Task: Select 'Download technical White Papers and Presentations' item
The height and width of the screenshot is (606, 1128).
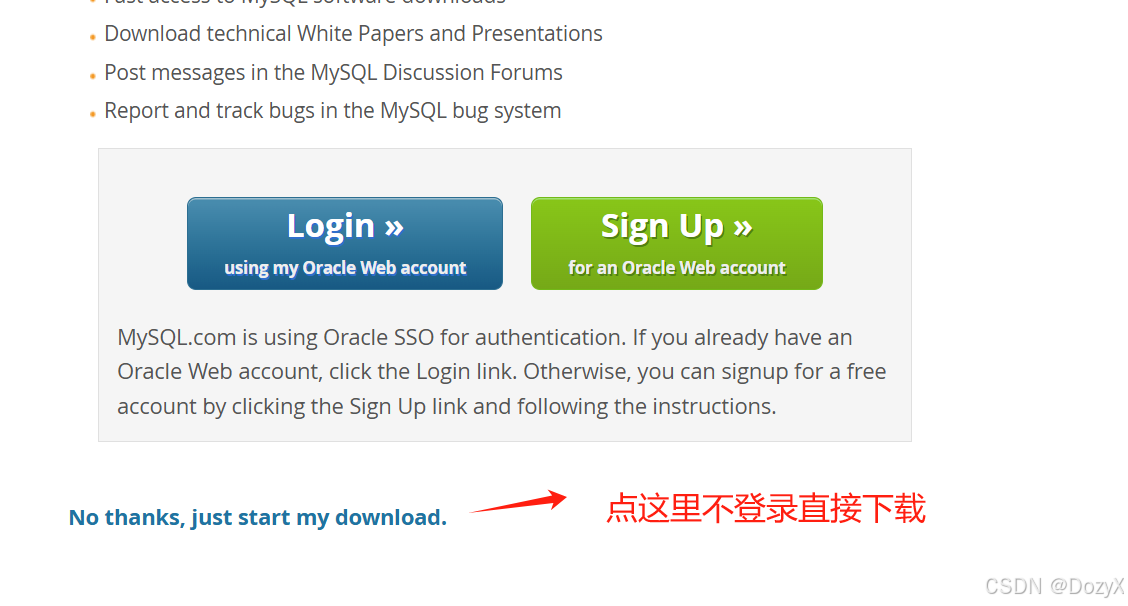Action: tap(353, 34)
